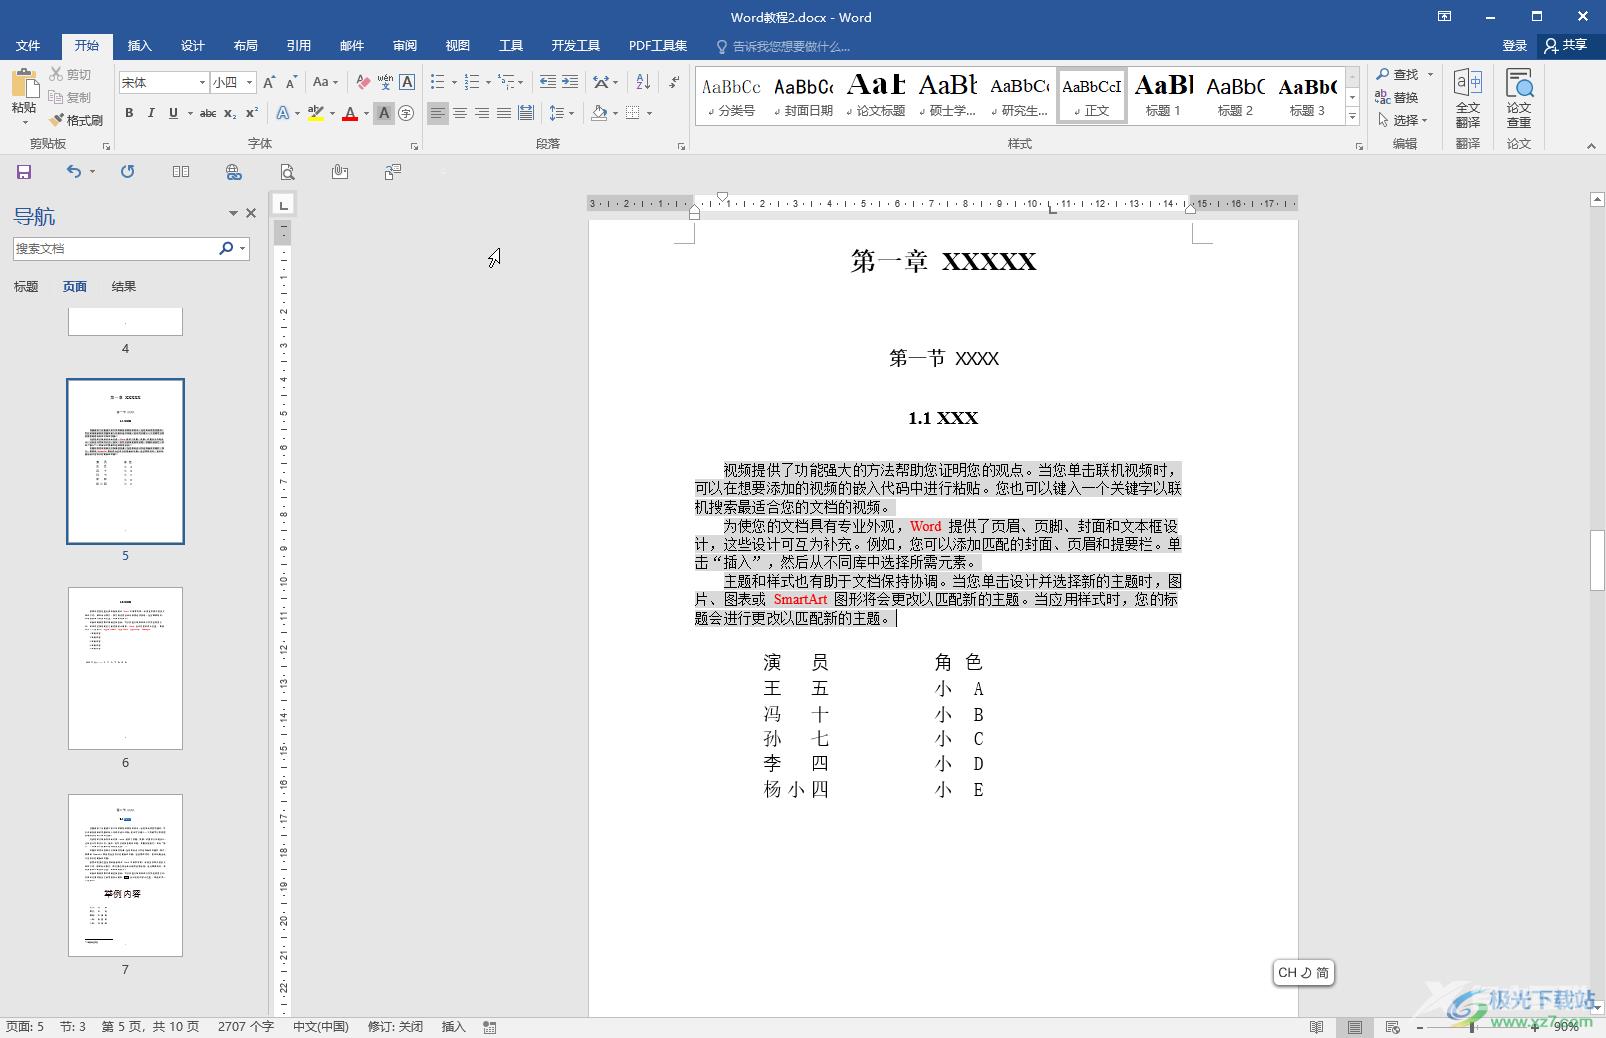Apply the 标题 1 style
The height and width of the screenshot is (1038, 1606).
[1163, 96]
